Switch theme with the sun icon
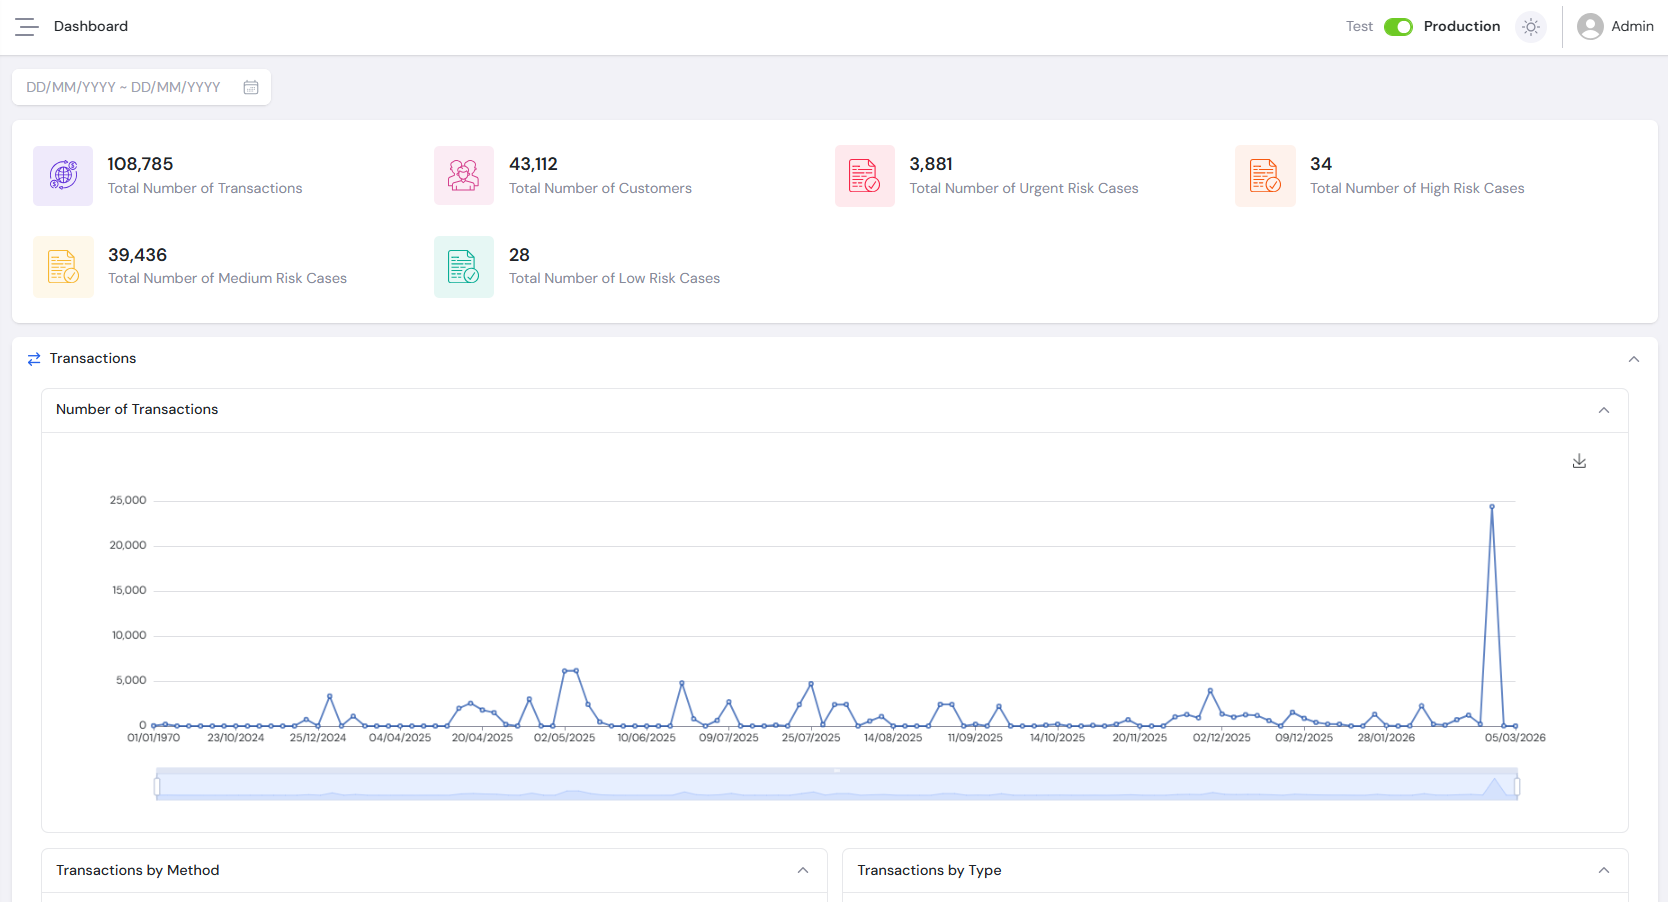This screenshot has height=902, width=1668. coord(1531,27)
